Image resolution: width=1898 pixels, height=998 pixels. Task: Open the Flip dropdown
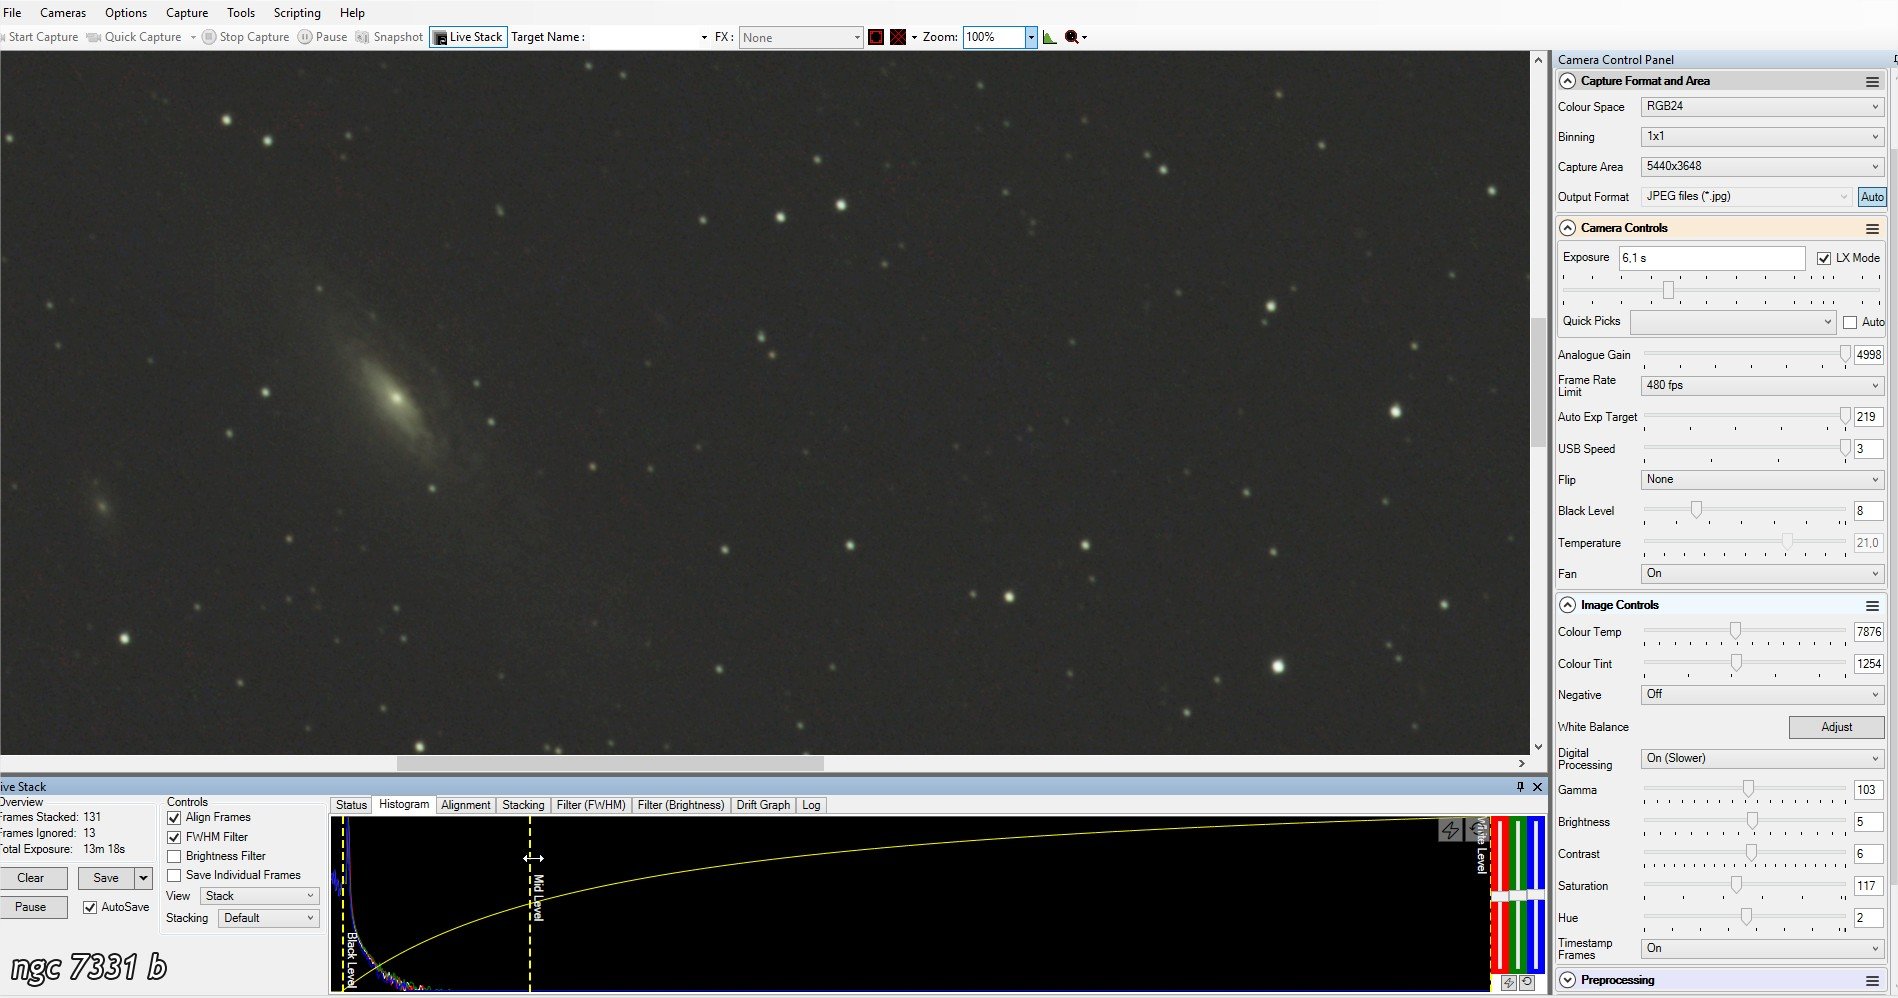[1763, 479]
